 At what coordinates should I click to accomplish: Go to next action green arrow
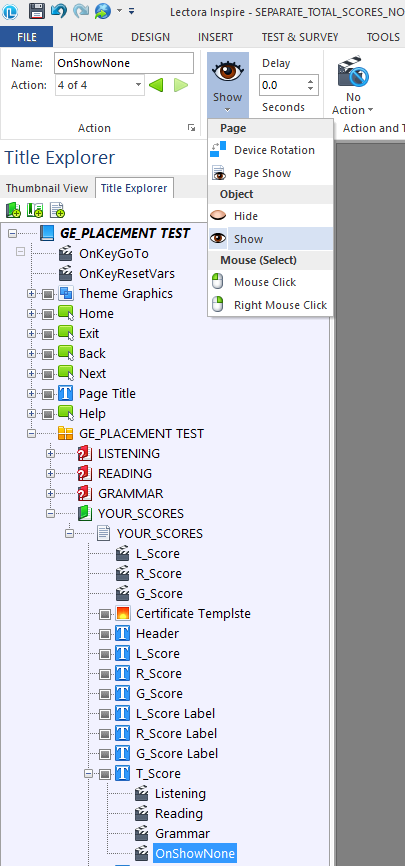181,85
